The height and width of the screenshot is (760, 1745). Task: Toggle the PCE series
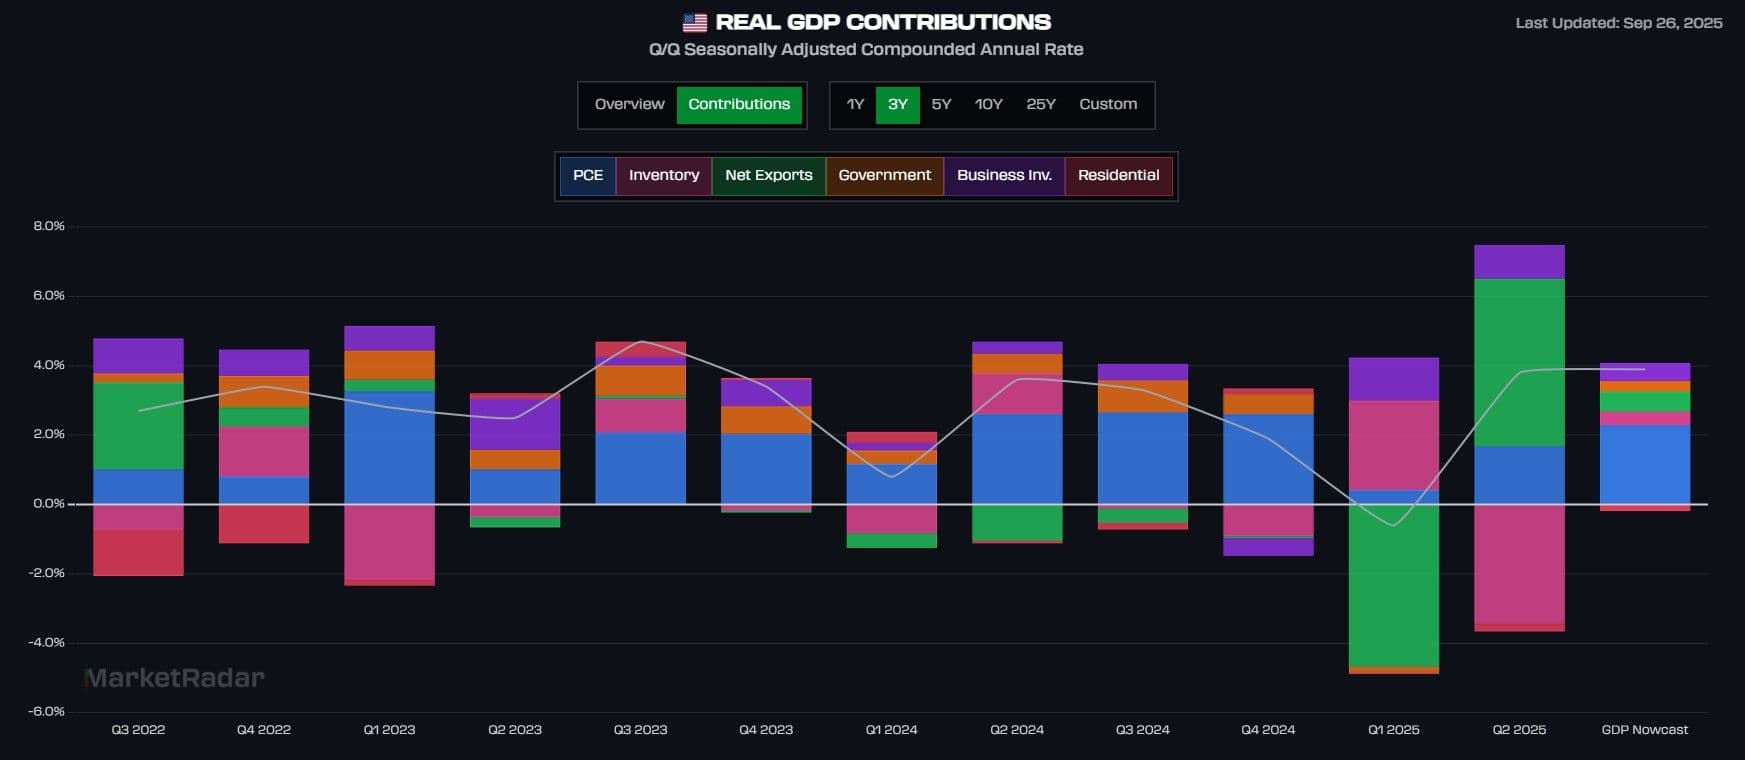click(x=588, y=176)
